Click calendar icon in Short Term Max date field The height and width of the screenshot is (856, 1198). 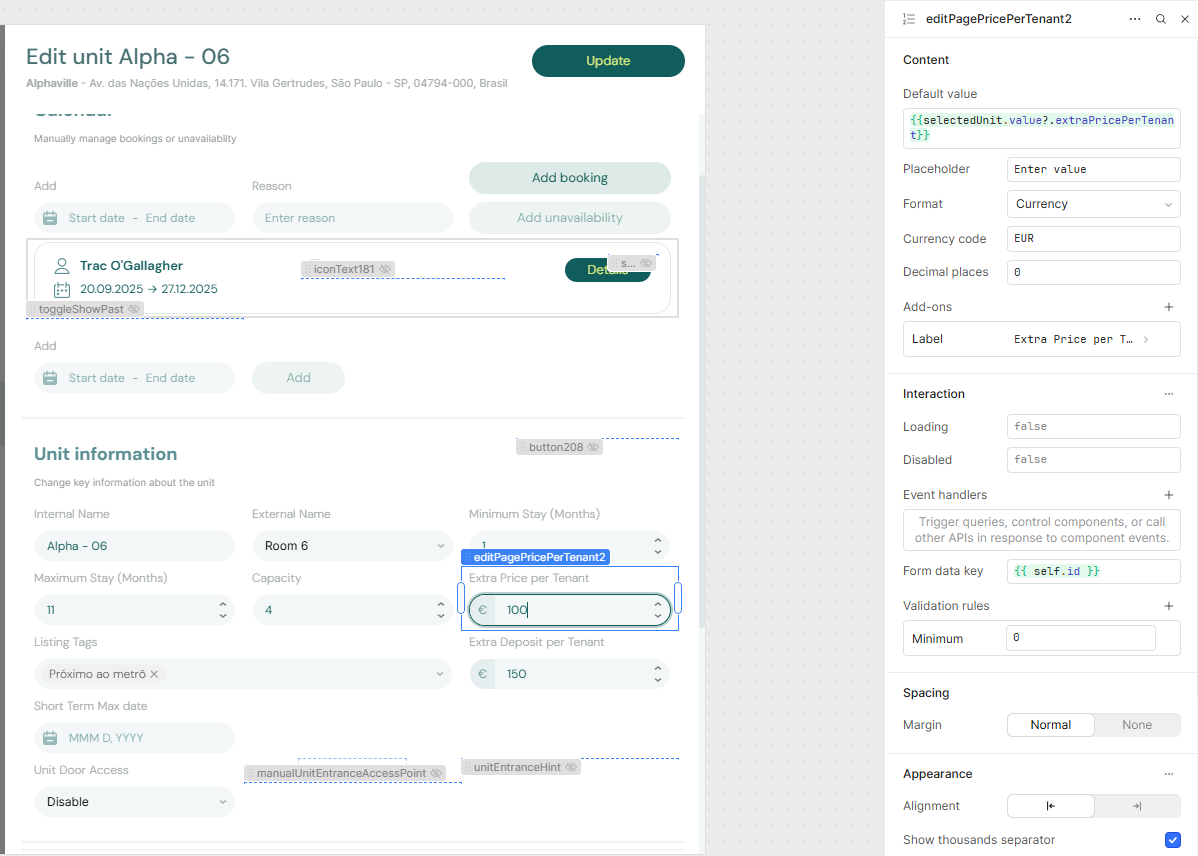(49, 737)
